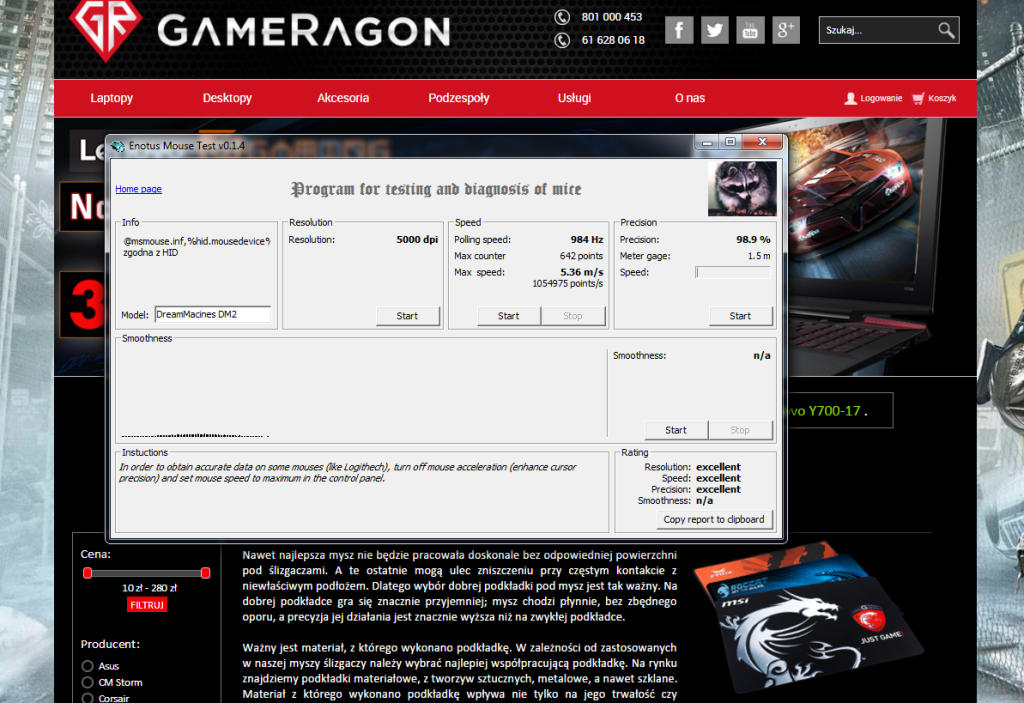Start the Precision test
The width and height of the screenshot is (1024, 703).
pyautogui.click(x=740, y=316)
